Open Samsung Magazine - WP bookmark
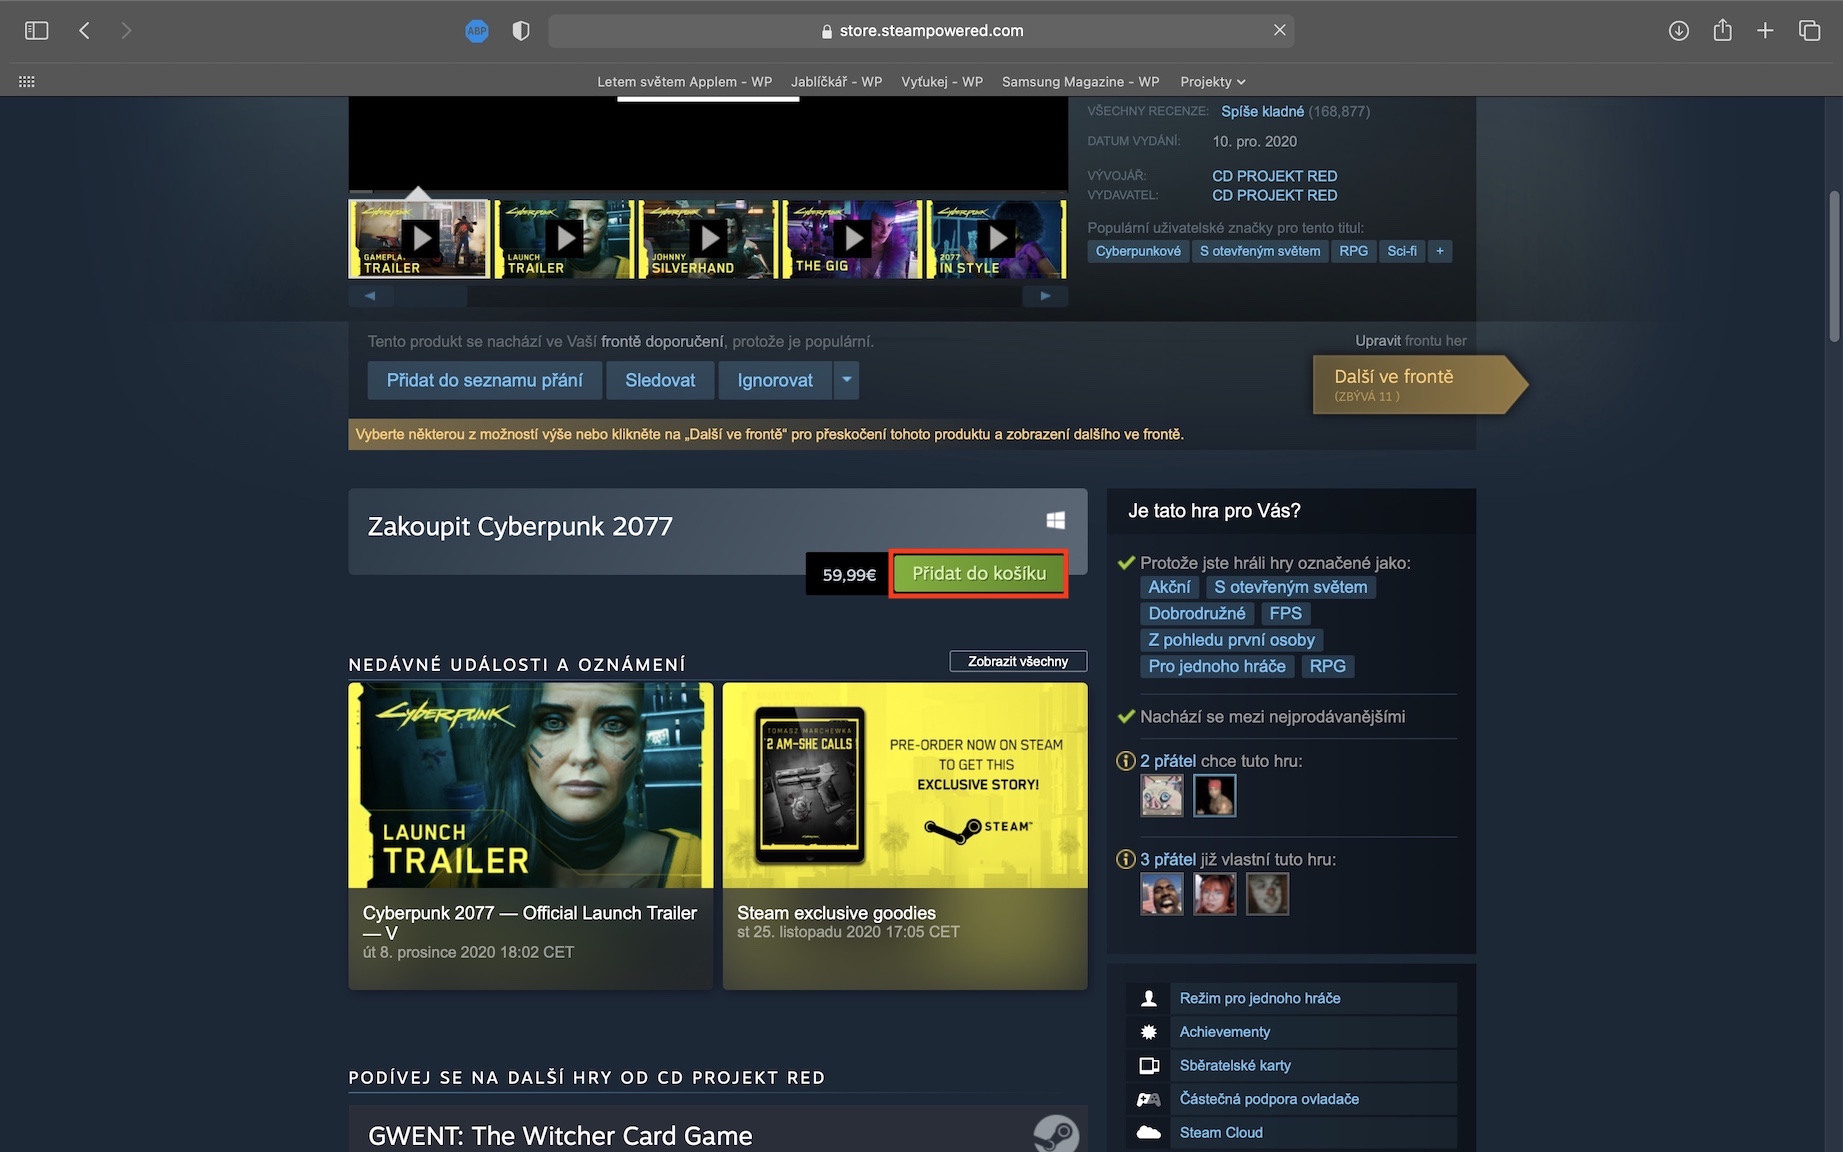This screenshot has width=1843, height=1152. tap(1081, 82)
